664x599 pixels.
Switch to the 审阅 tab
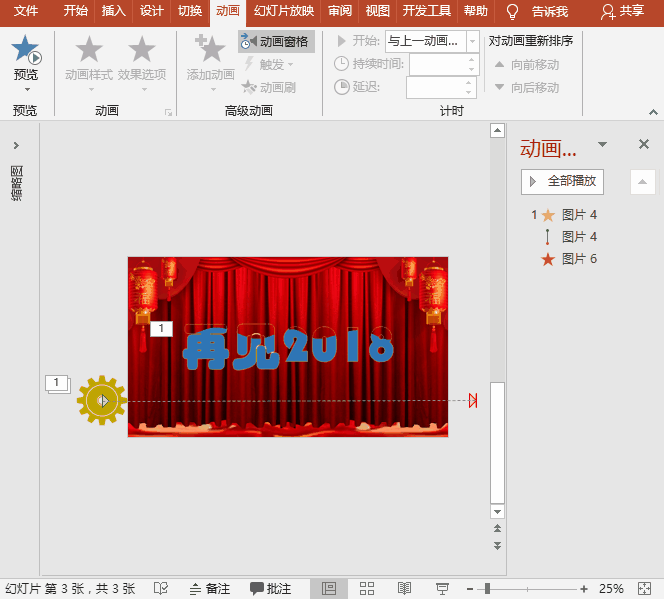(340, 11)
